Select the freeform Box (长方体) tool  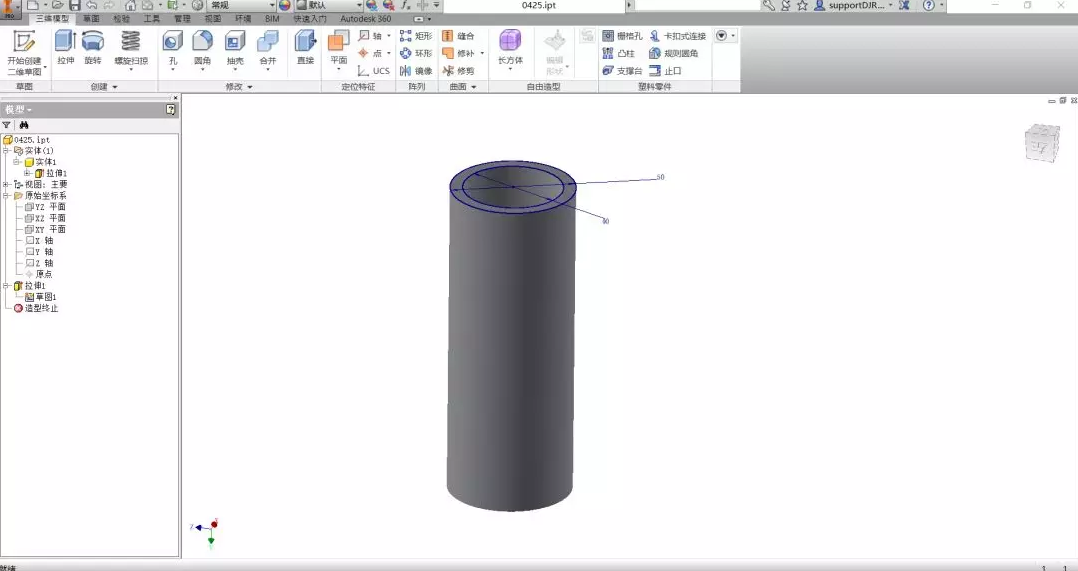point(510,49)
